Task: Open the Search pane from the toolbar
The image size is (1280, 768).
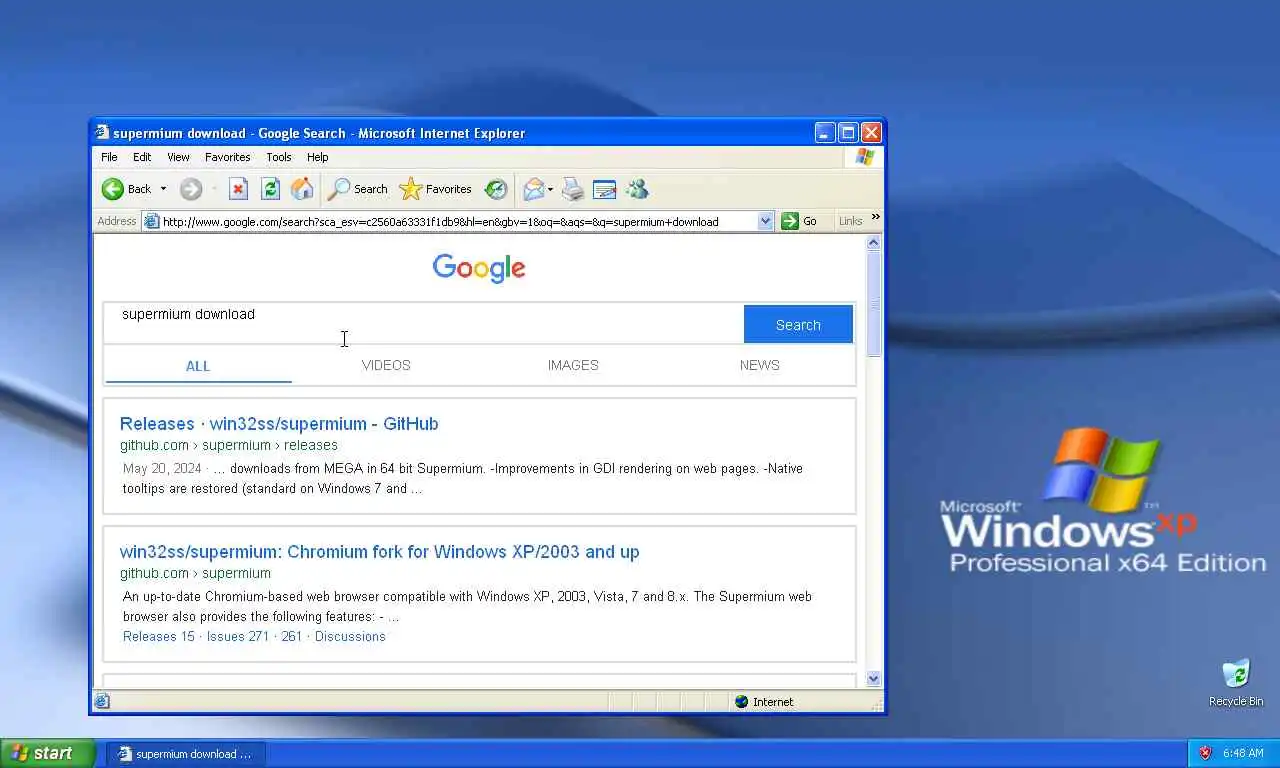Action: pyautogui.click(x=358, y=189)
